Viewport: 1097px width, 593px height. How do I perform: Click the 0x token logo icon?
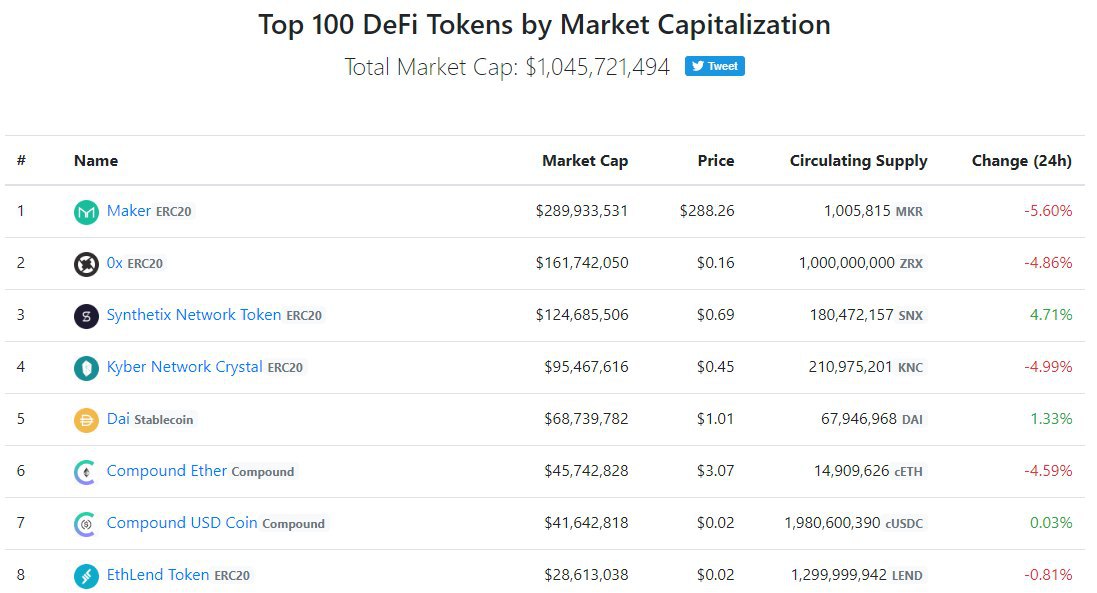pyautogui.click(x=87, y=264)
